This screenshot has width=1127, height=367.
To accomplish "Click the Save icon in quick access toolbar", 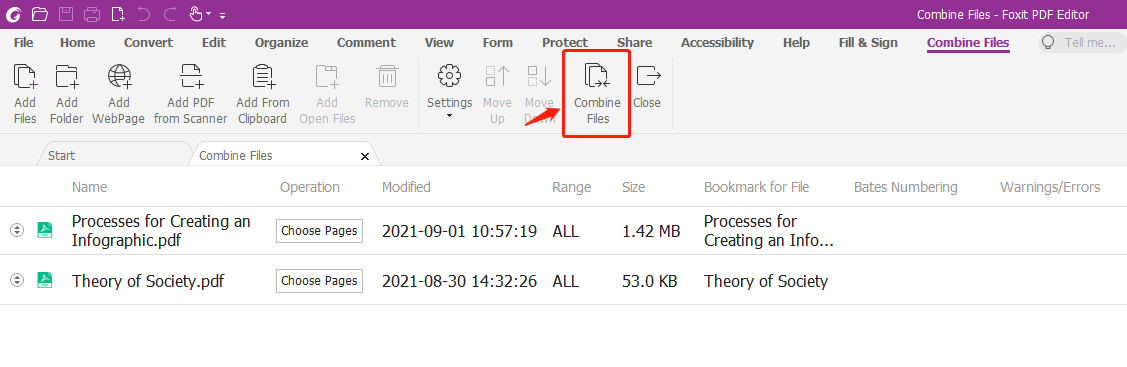I will point(65,14).
